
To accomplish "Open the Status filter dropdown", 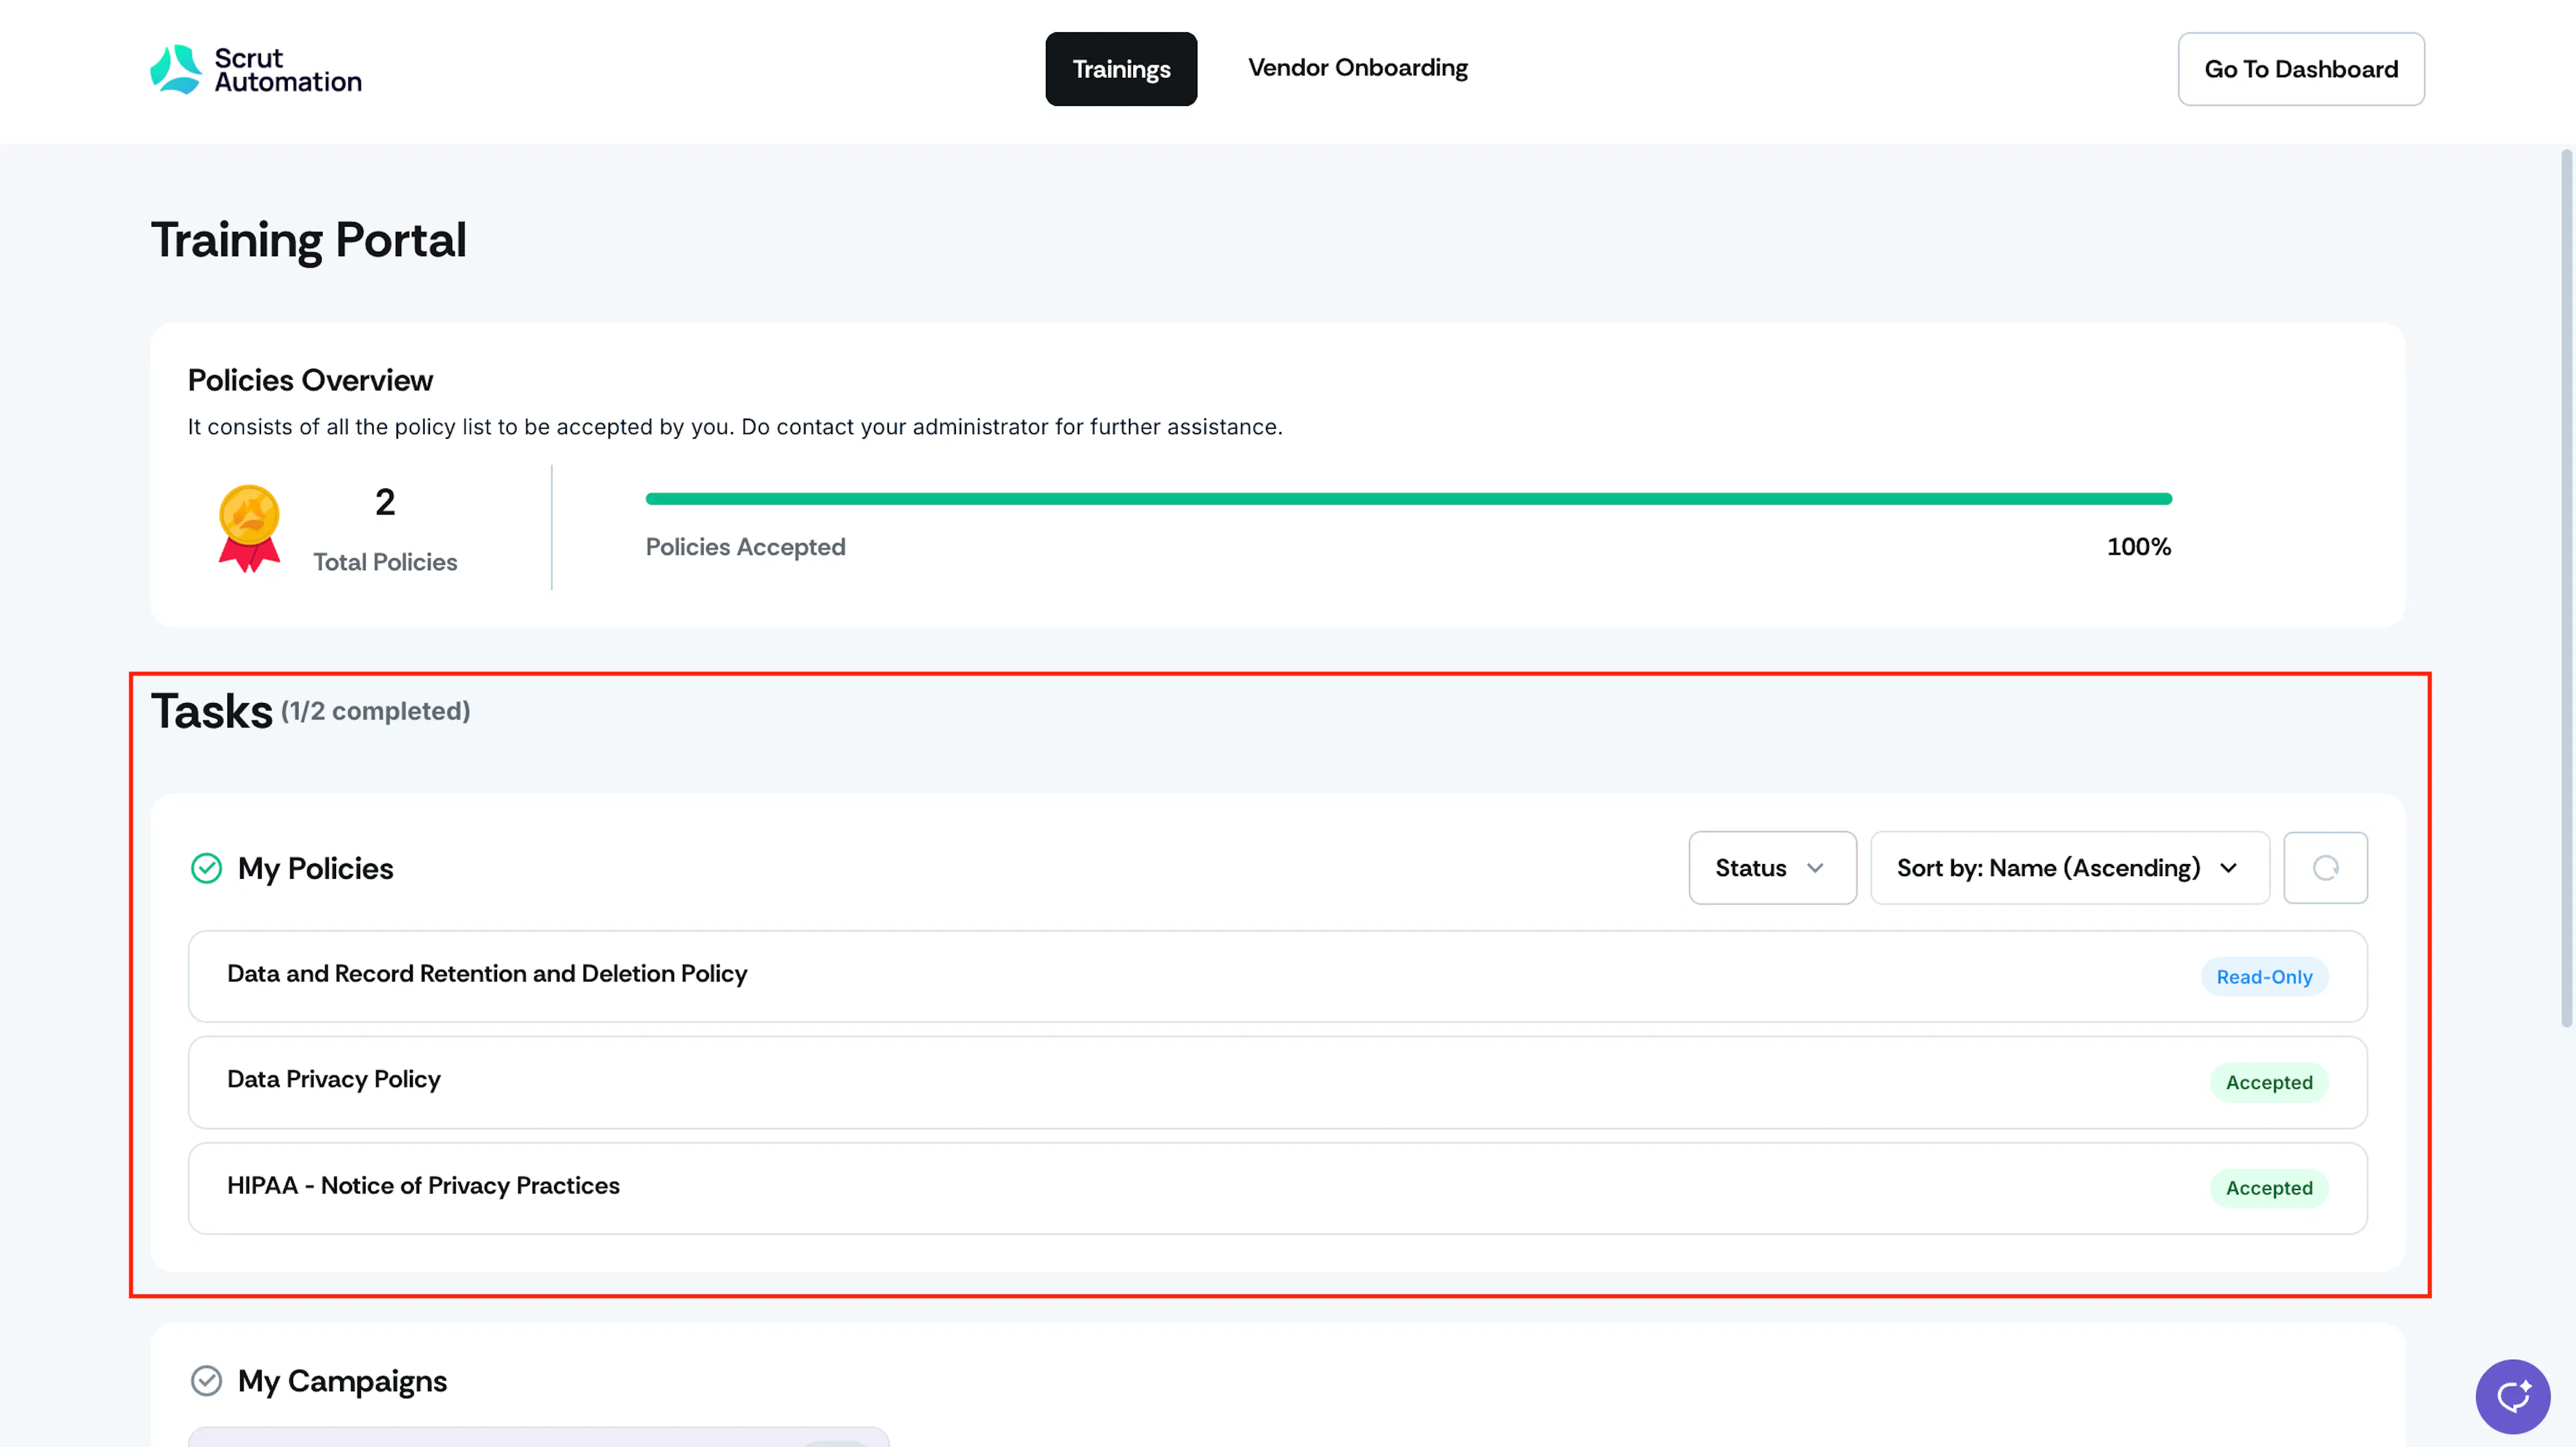I will [1772, 868].
